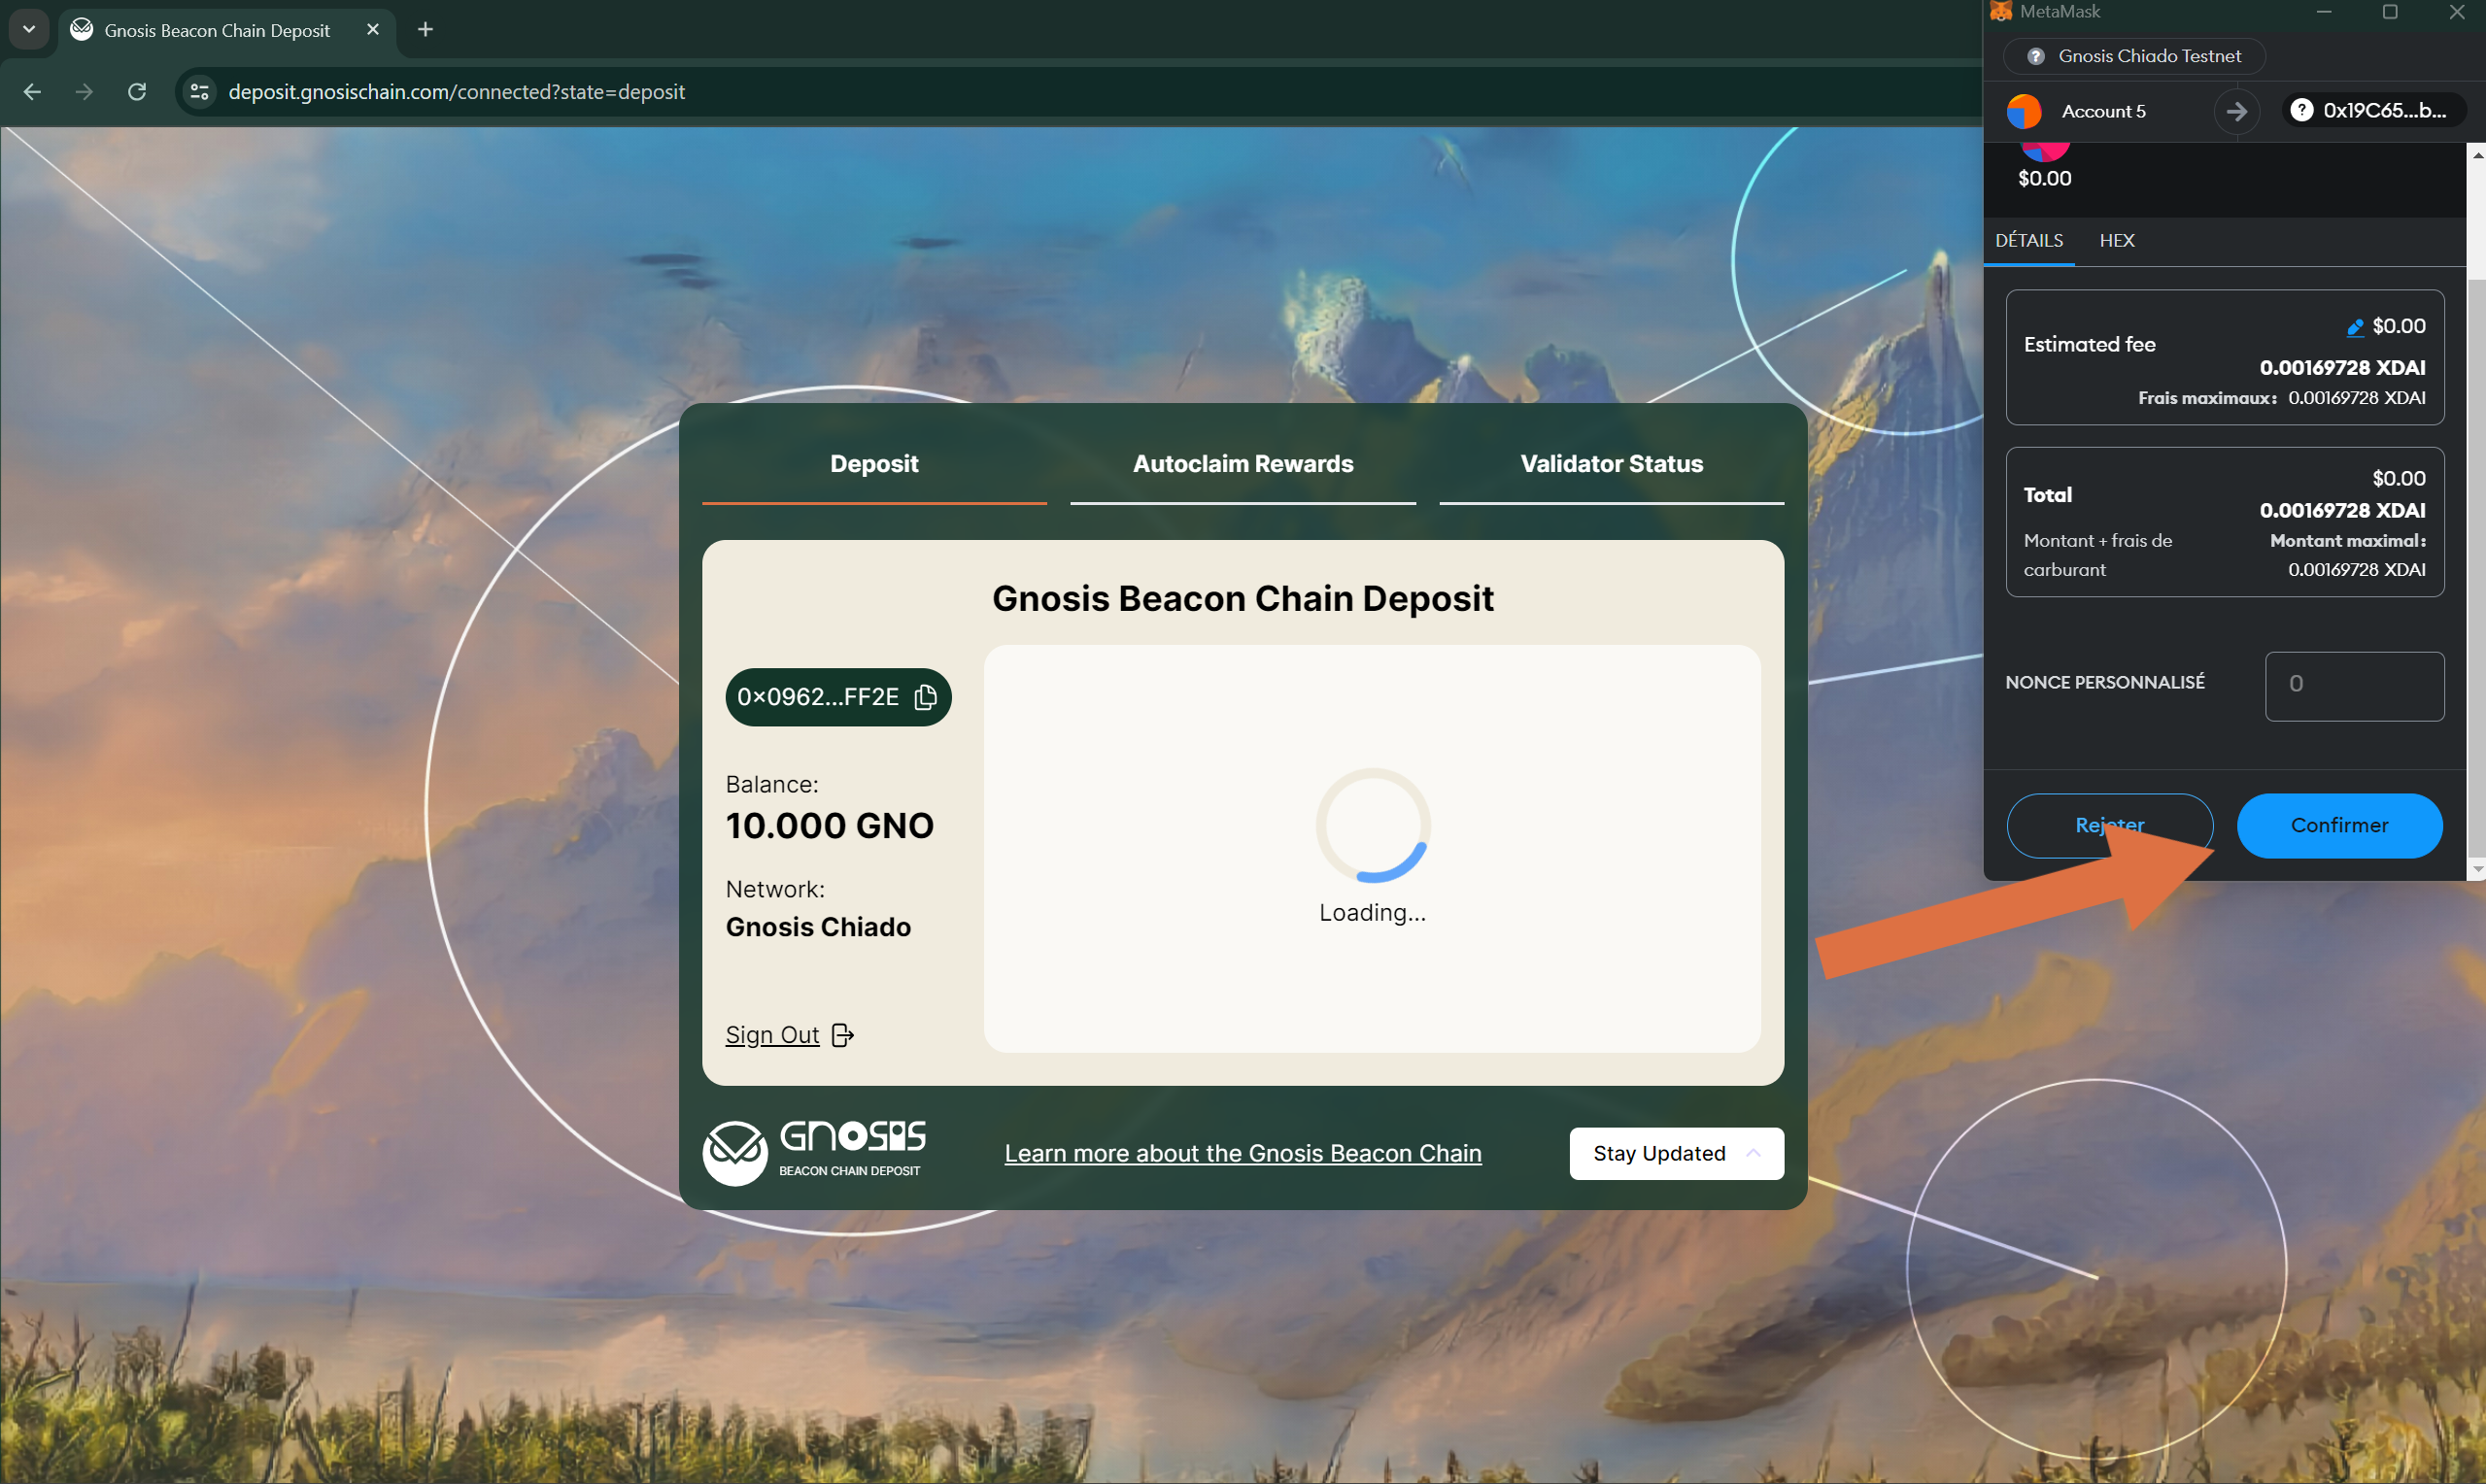Edit estimated fee pencil icon
This screenshot has width=2486, height=1484.
pos(2354,327)
